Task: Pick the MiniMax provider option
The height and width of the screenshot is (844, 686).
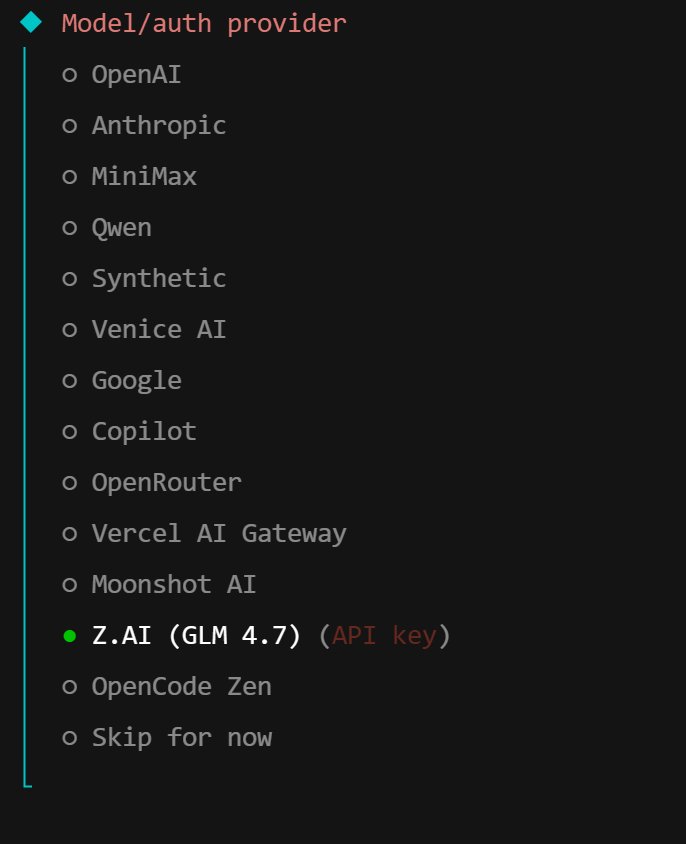Action: (144, 176)
